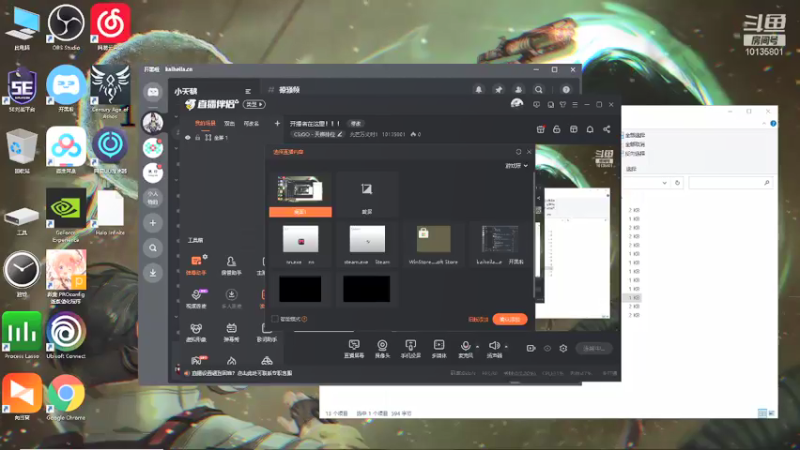Click the help question icon in Kaiheila header
800x450 pixels.
tap(566, 89)
